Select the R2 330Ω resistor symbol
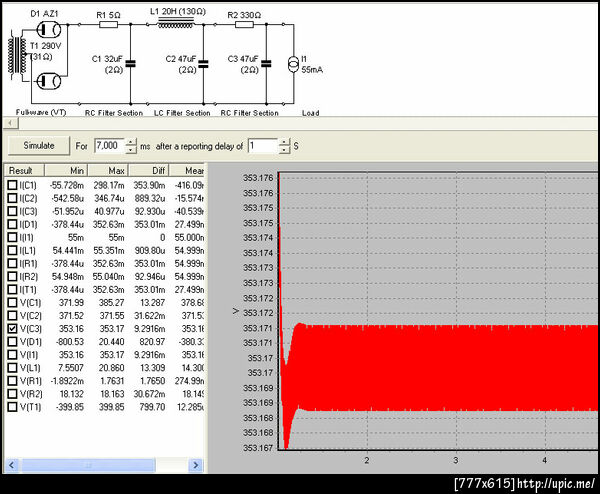The height and width of the screenshot is (494, 600). (244, 25)
